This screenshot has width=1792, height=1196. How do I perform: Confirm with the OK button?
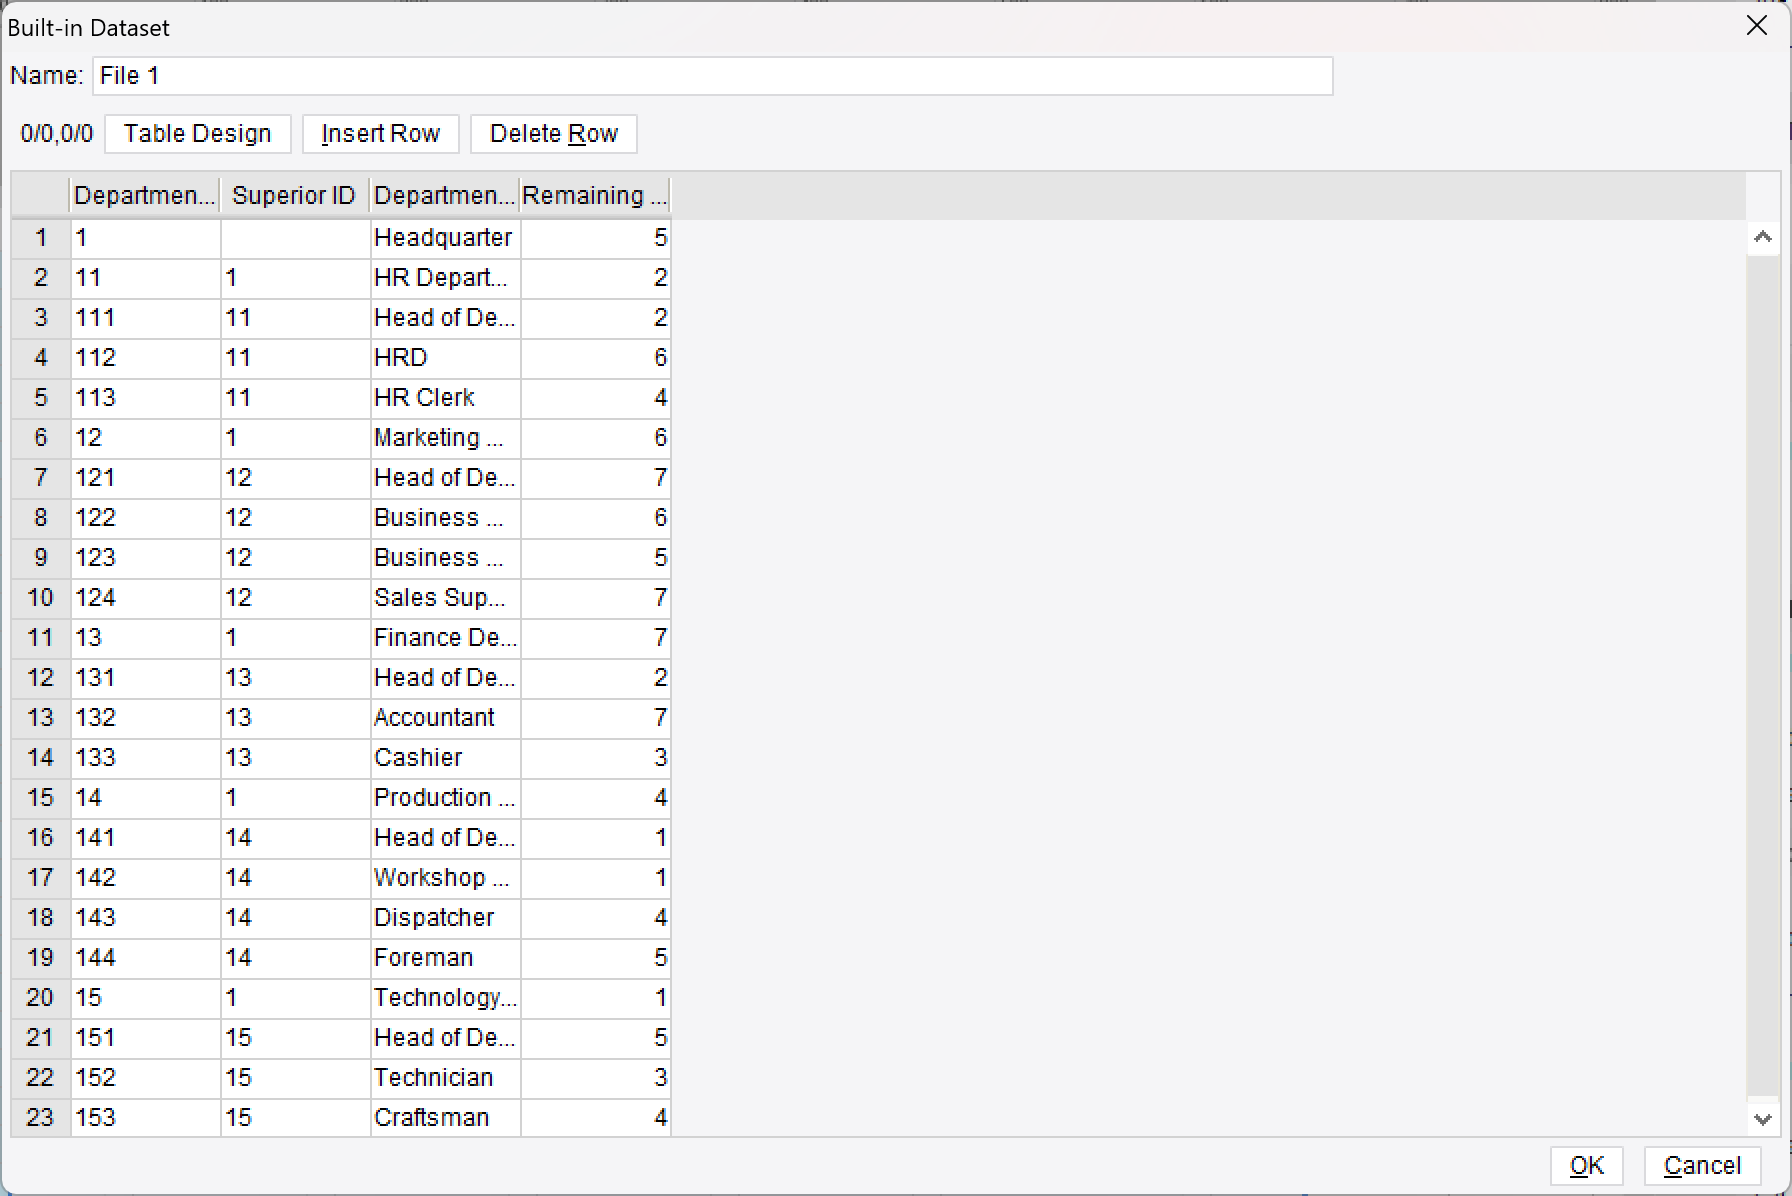[1586, 1165]
